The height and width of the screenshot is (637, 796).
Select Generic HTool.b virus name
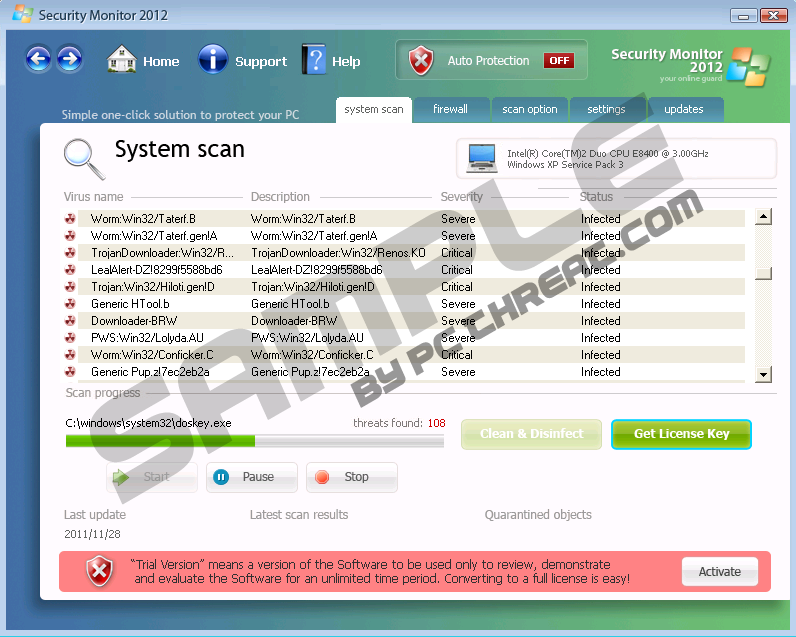click(130, 304)
